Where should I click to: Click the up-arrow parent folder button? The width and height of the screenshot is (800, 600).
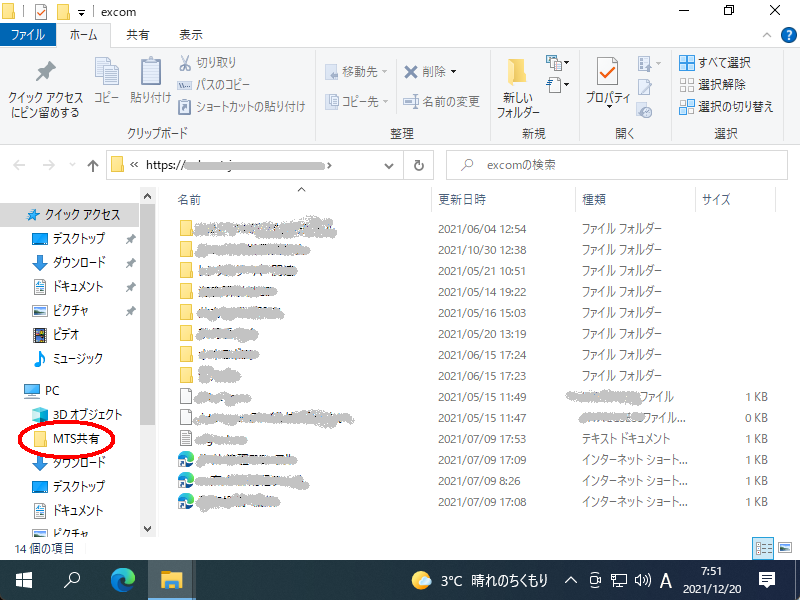click(93, 165)
